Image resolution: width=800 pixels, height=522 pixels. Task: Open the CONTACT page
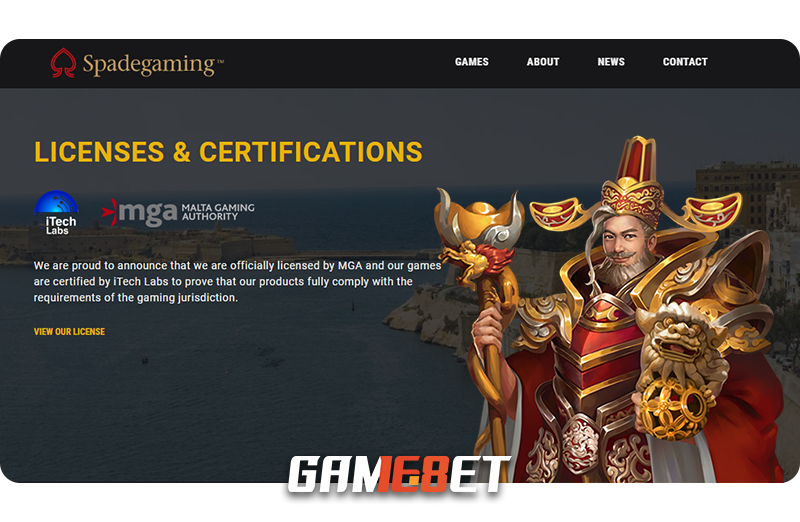(685, 62)
